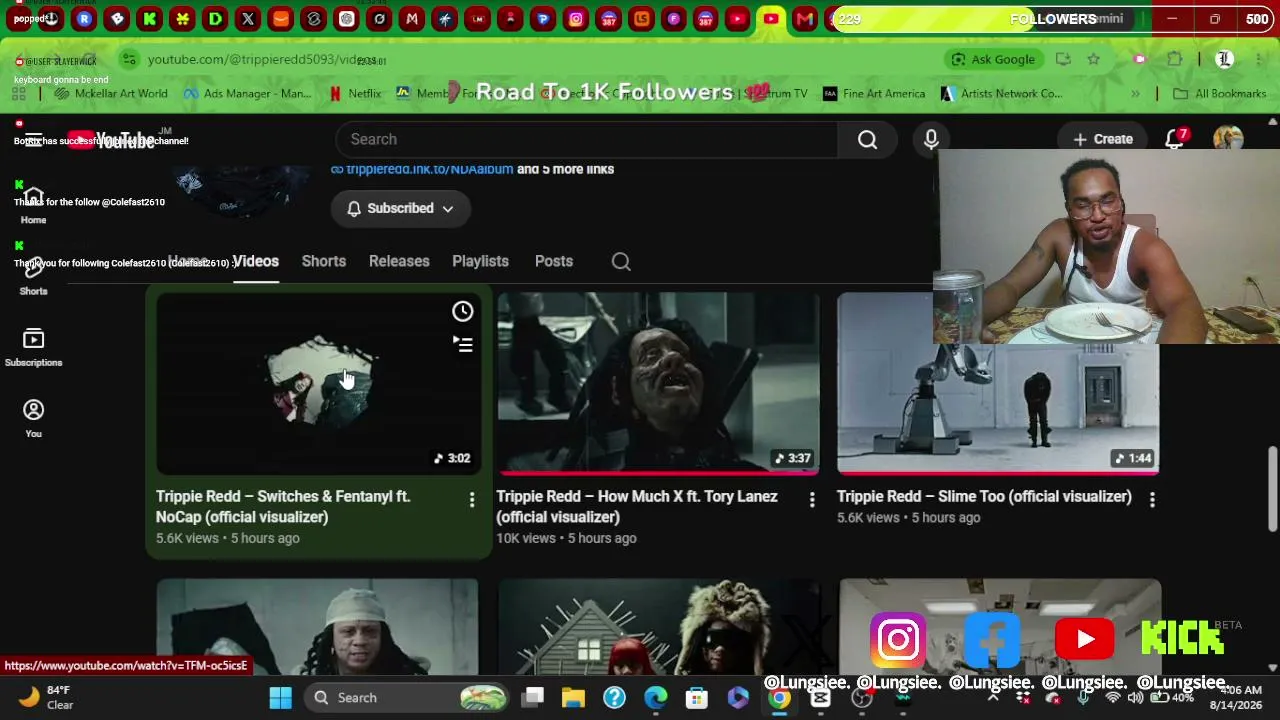Open the All Bookmarks folder
Screen dimensions: 1280x720
(x=1220, y=94)
